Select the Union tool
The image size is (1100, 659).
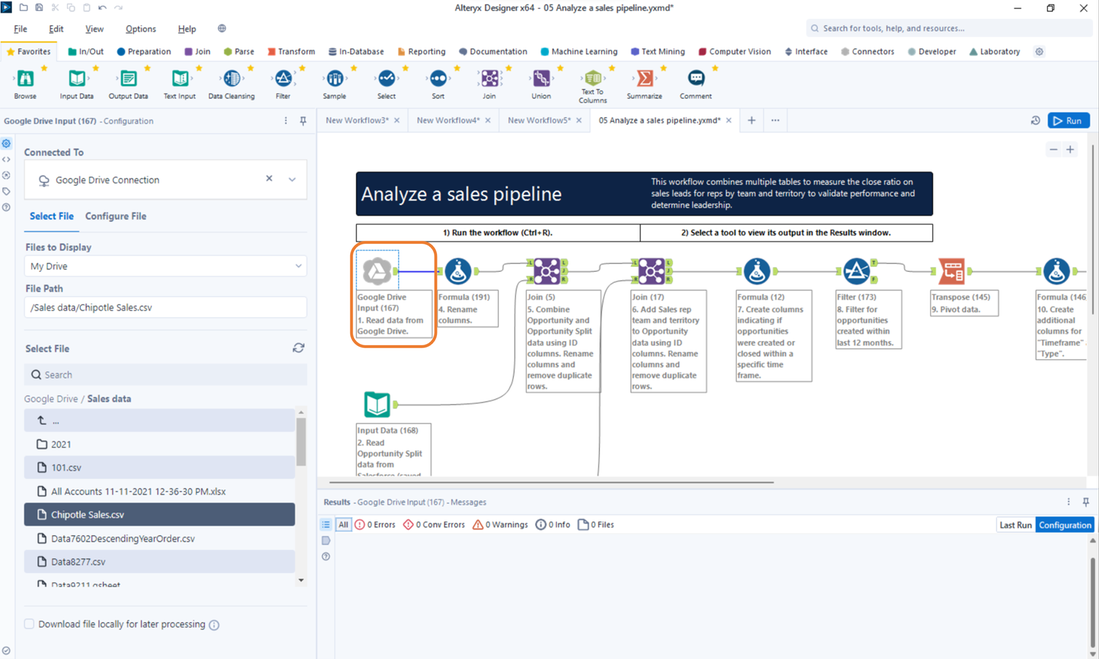(x=541, y=80)
